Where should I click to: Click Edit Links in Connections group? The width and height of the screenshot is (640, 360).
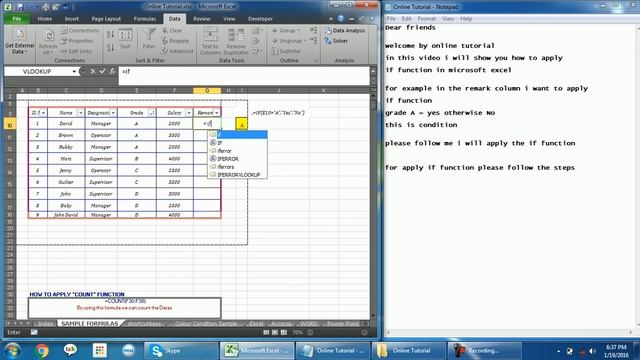(76, 51)
